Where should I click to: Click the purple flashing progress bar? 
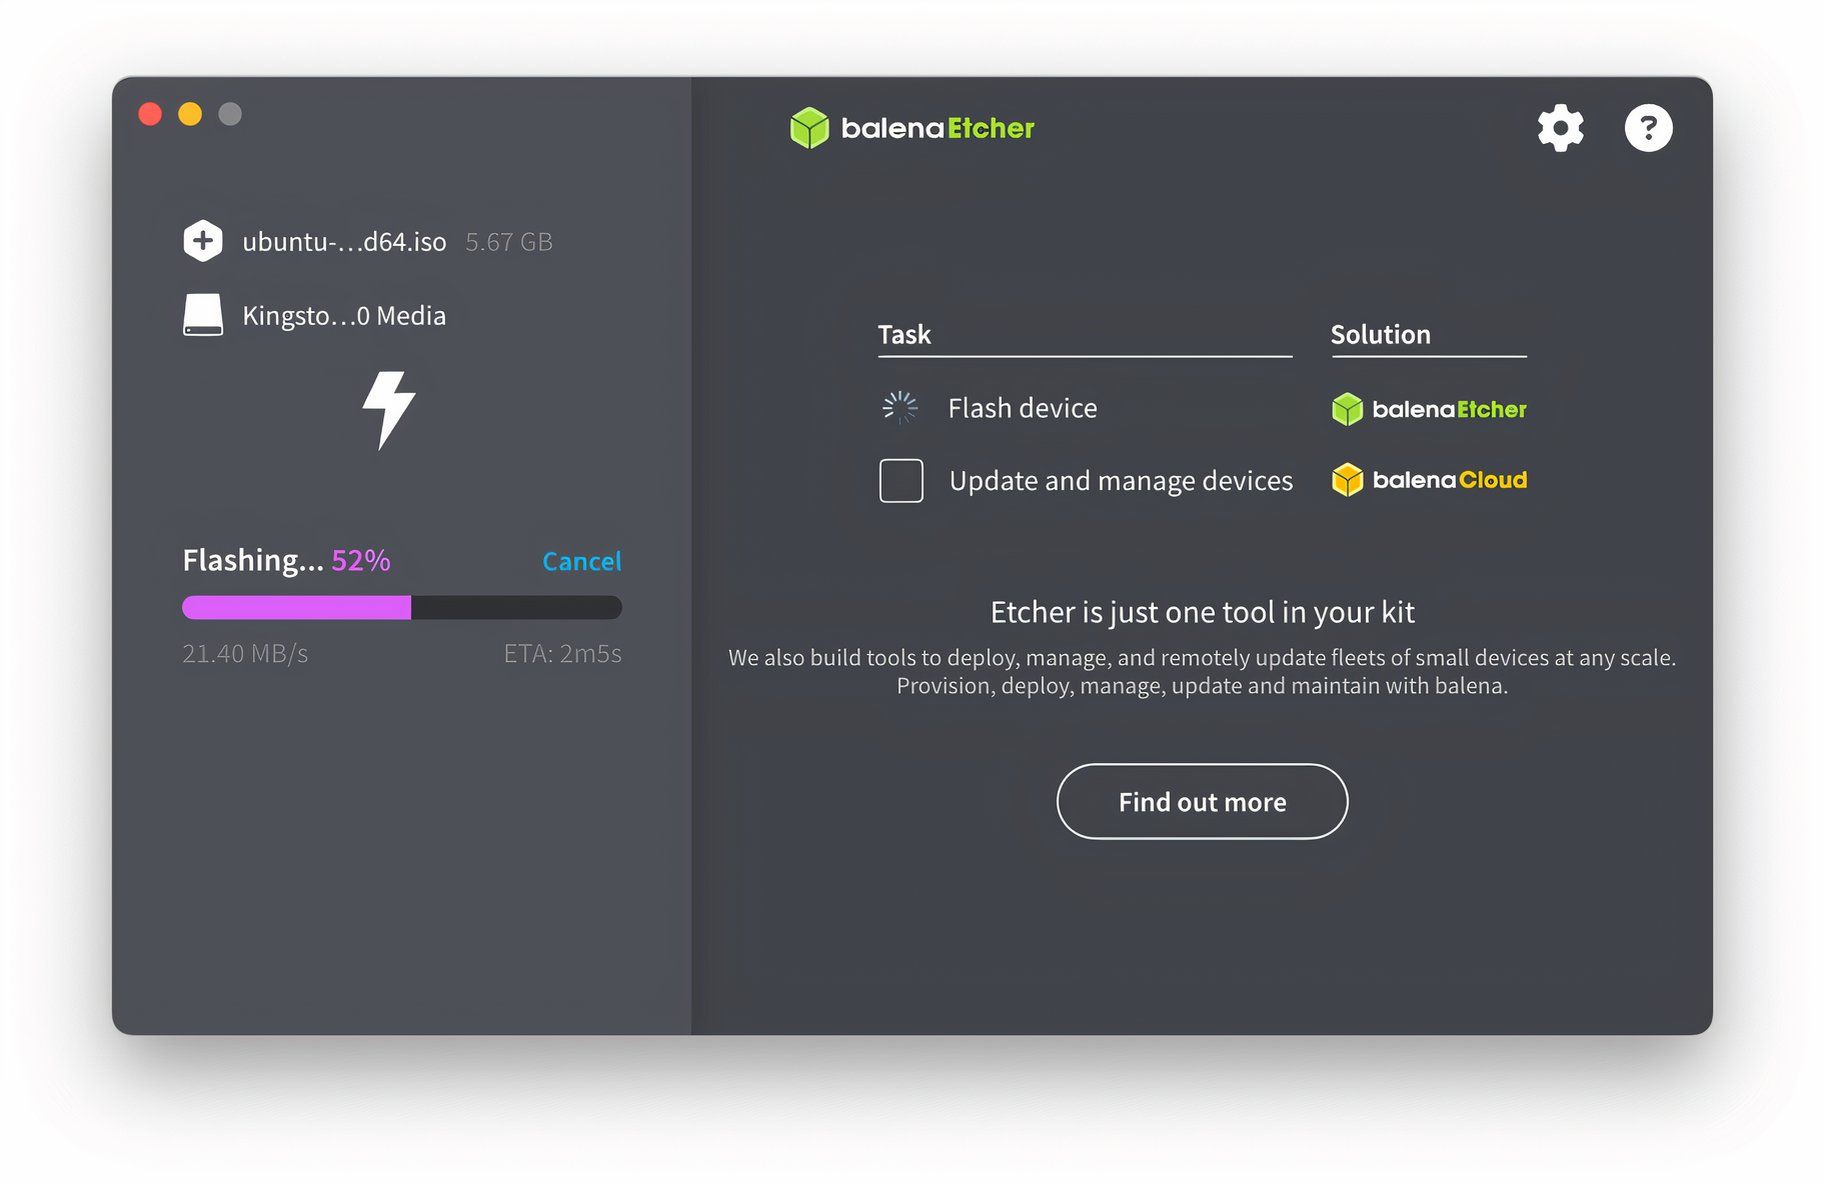pyautogui.click(x=402, y=607)
